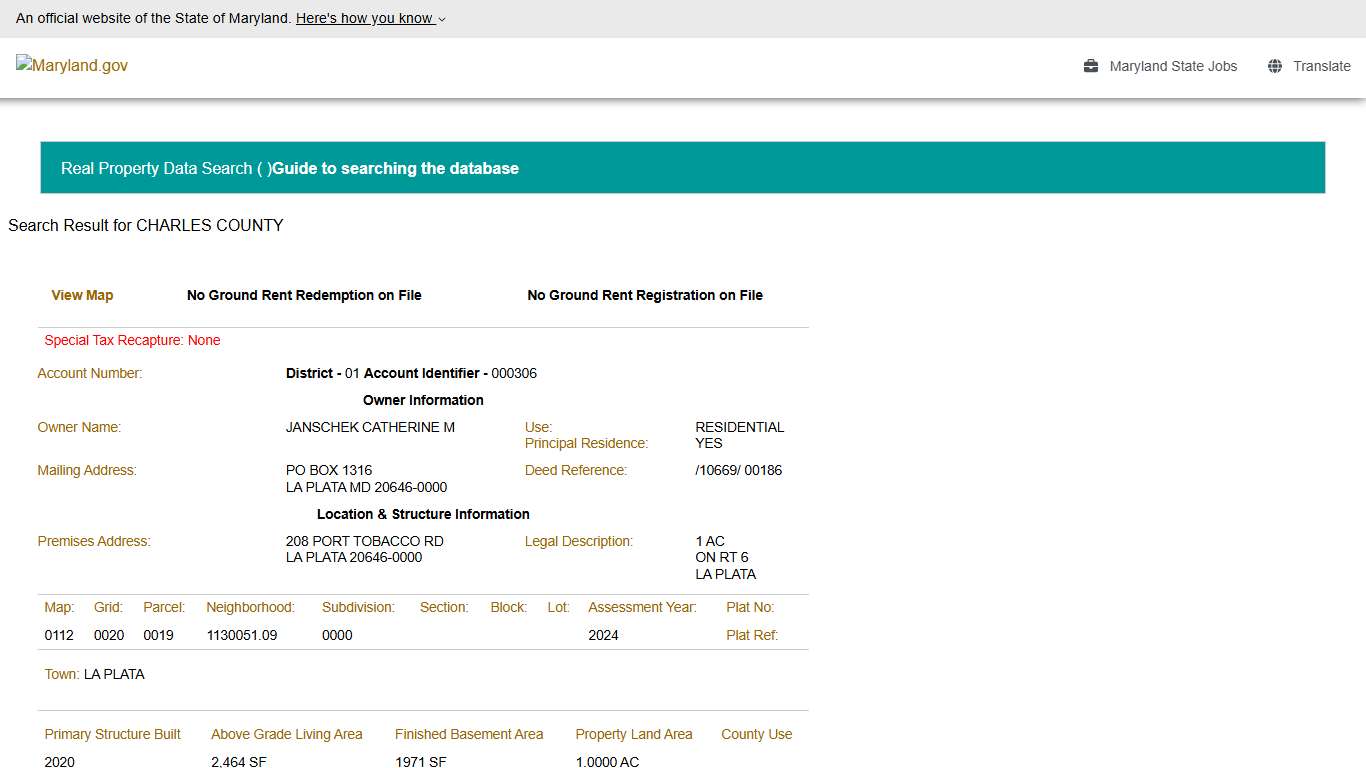Image resolution: width=1366 pixels, height=768 pixels.
Task: Select the Legal Description label
Action: point(578,541)
